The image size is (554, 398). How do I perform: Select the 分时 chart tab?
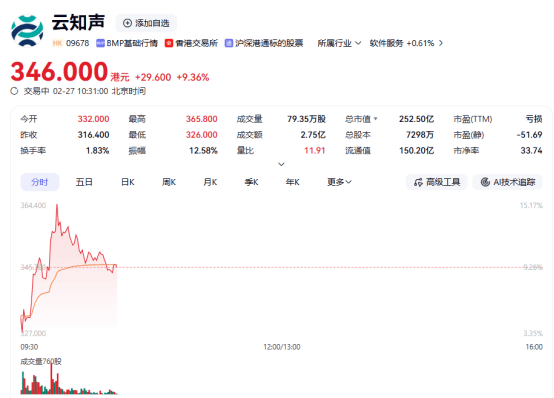(x=40, y=182)
